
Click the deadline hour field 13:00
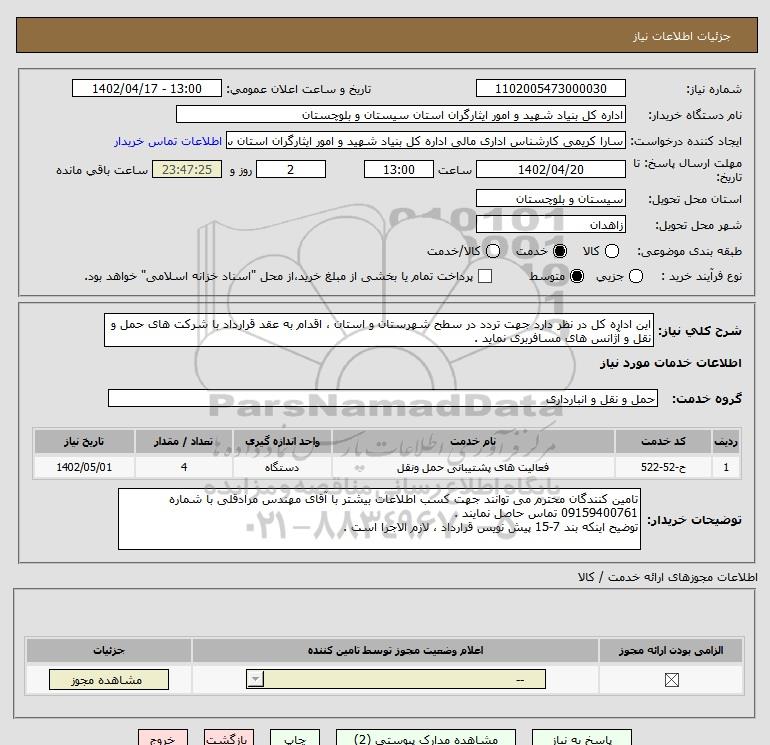(399, 169)
